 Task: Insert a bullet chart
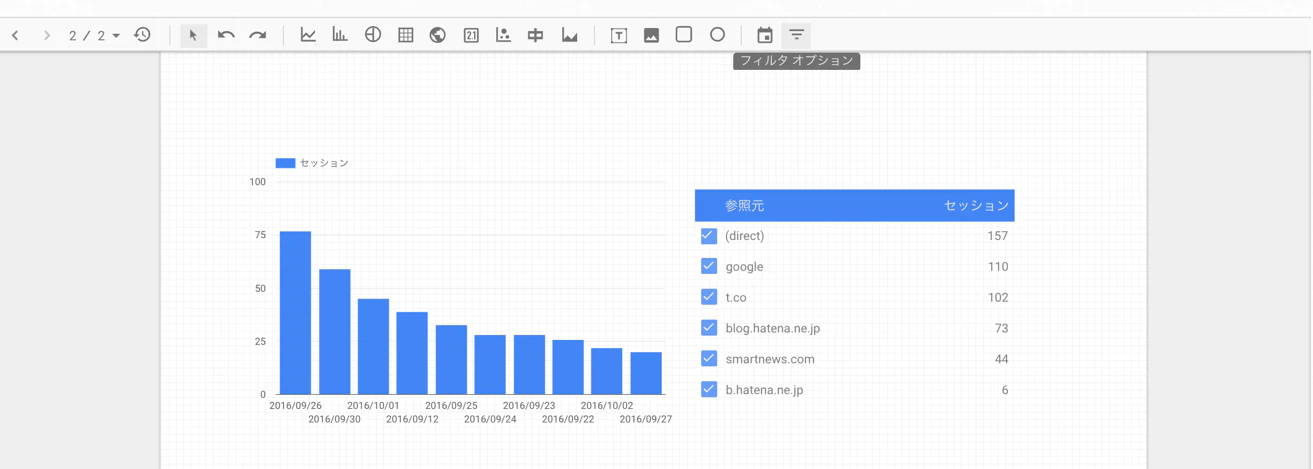[536, 35]
